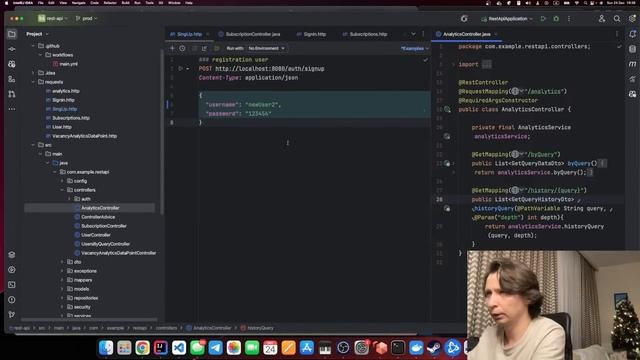Click AnalyticsController in breadcrumb bar
Image resolution: width=640 pixels, height=360 pixels.
[x=209, y=328]
